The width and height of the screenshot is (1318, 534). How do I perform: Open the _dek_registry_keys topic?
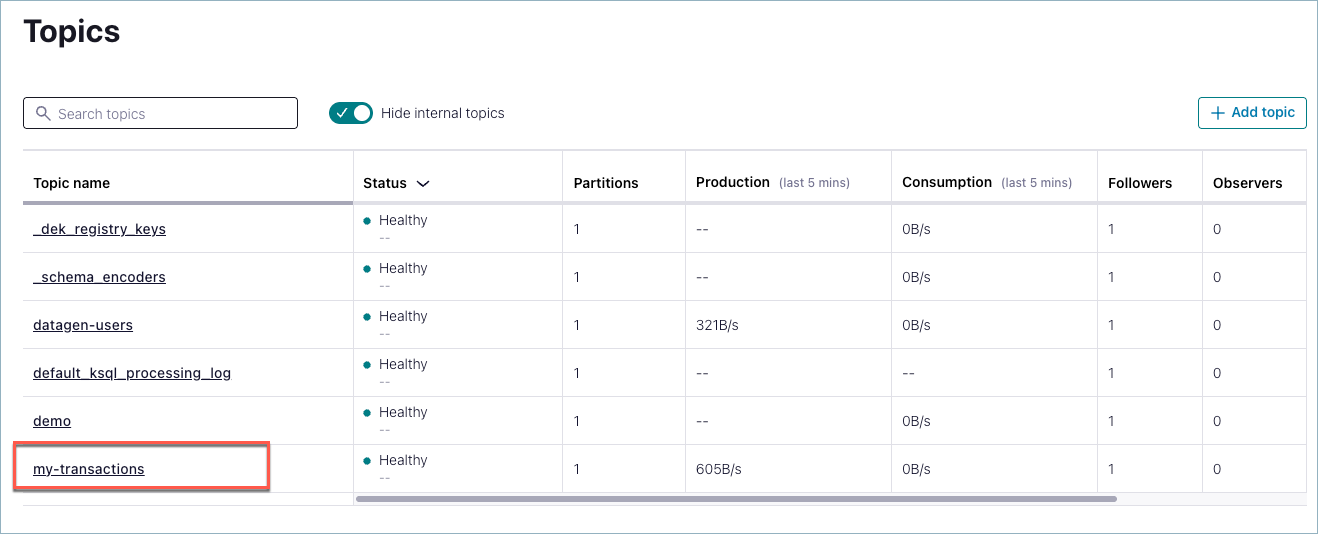pos(99,229)
